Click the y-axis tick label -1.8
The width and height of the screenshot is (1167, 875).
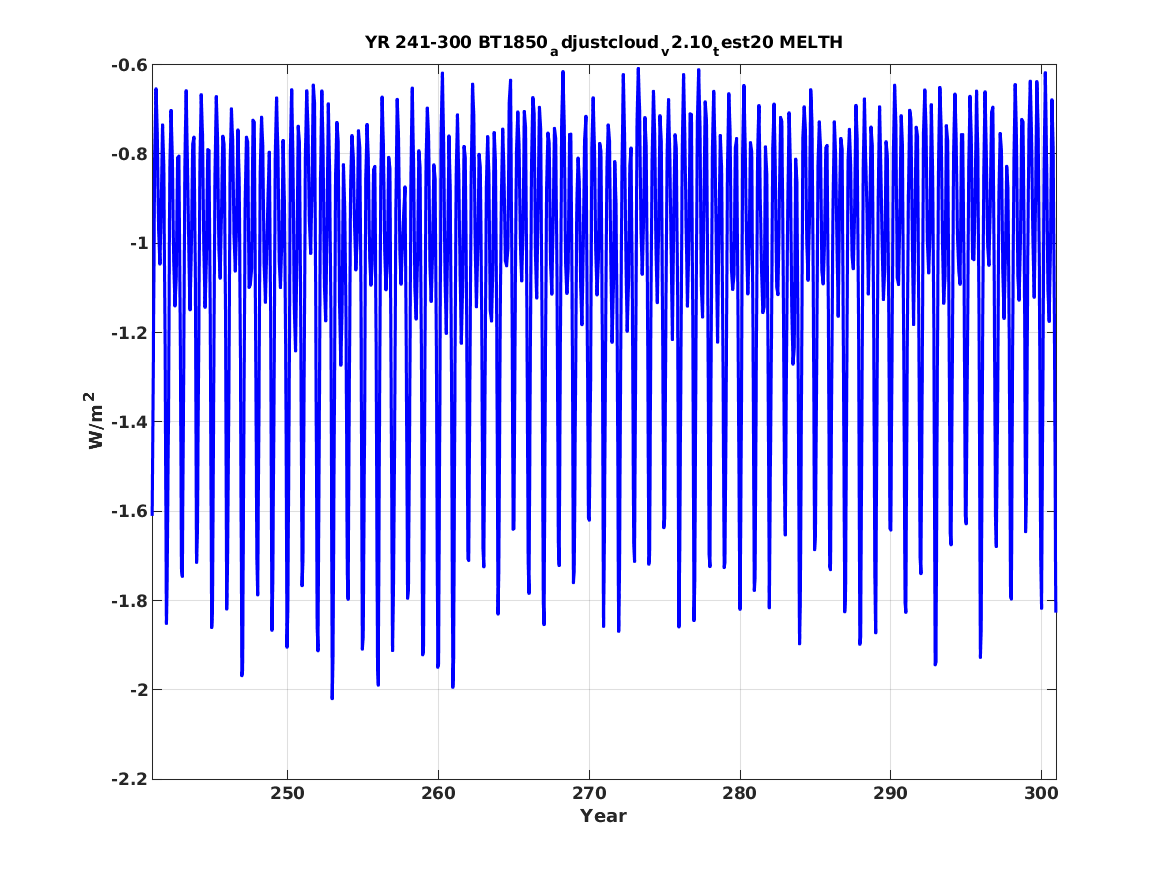tap(129, 600)
